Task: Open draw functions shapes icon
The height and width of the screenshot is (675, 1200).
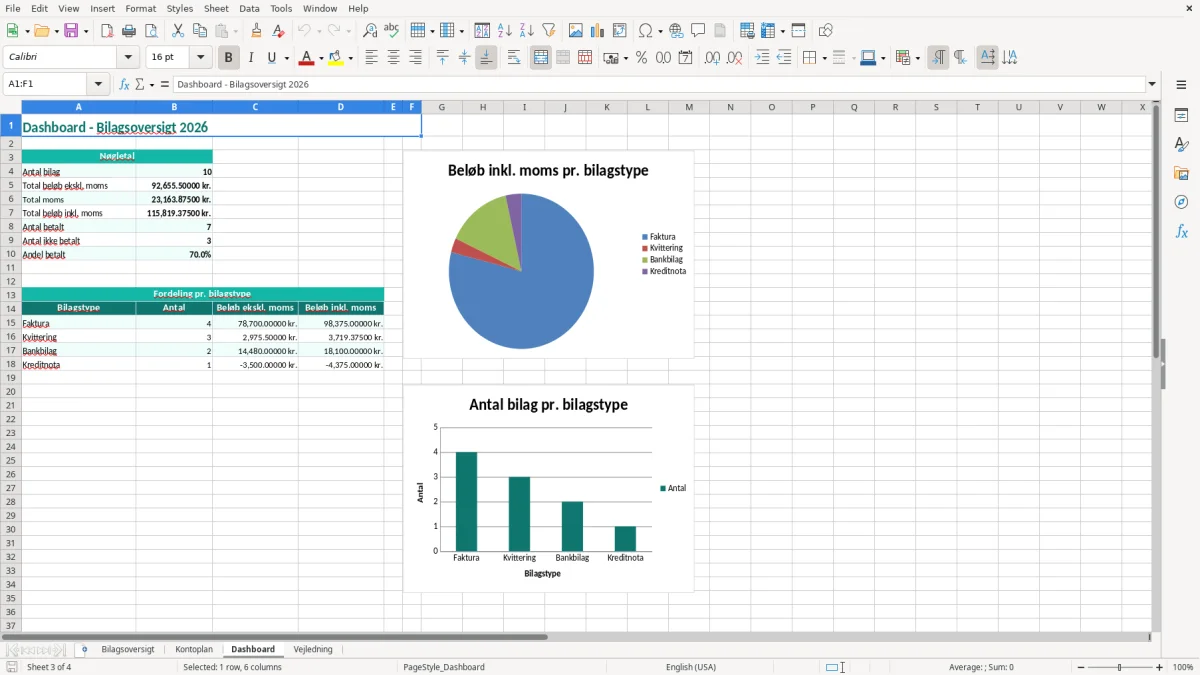Action: pos(826,31)
